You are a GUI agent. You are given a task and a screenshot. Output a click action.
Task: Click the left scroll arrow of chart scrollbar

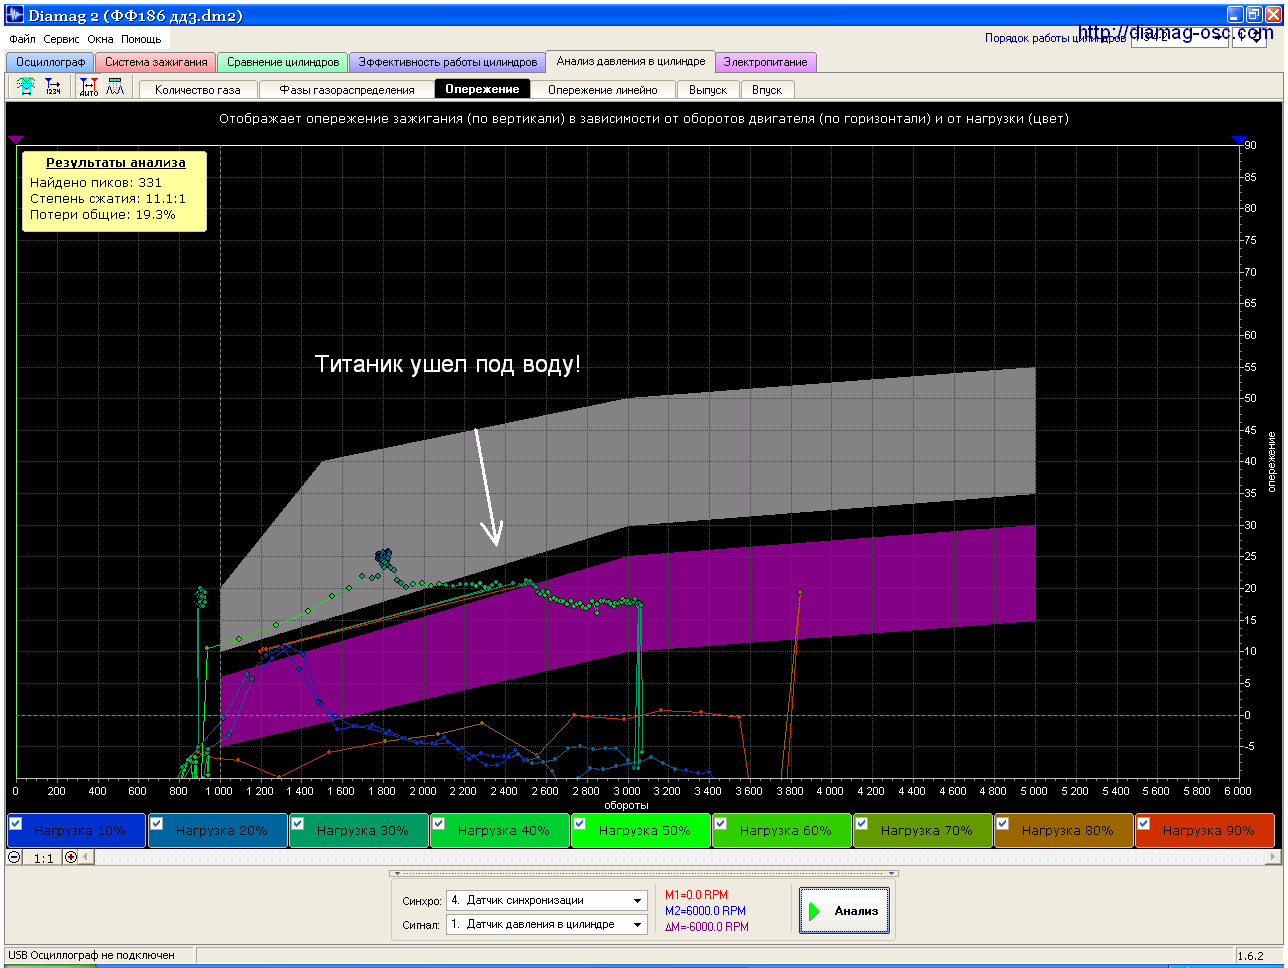pos(86,857)
